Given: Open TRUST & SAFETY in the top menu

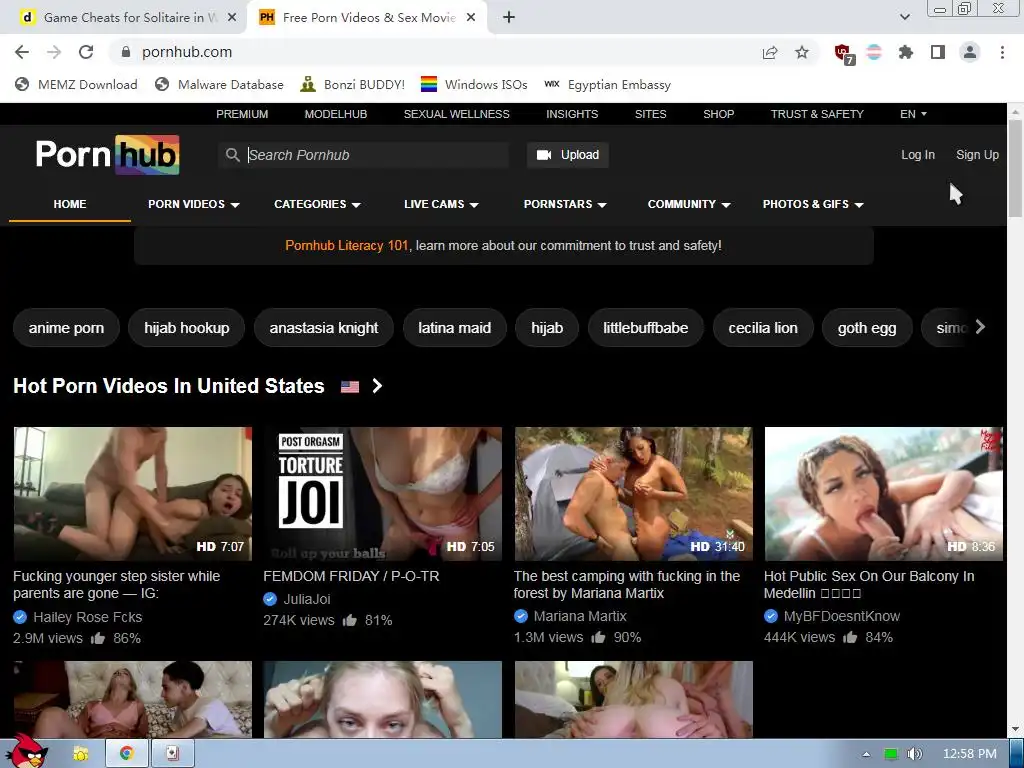Looking at the screenshot, I should tap(817, 114).
